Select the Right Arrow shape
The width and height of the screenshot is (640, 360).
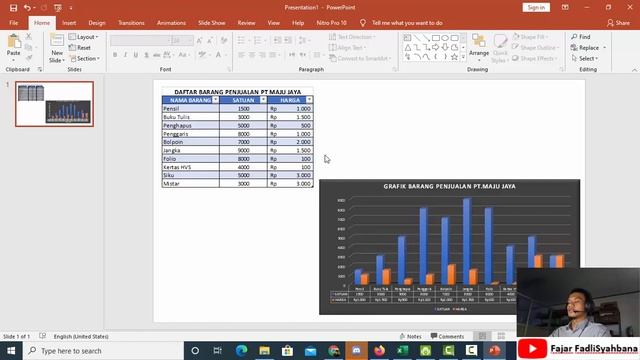(x=436, y=48)
